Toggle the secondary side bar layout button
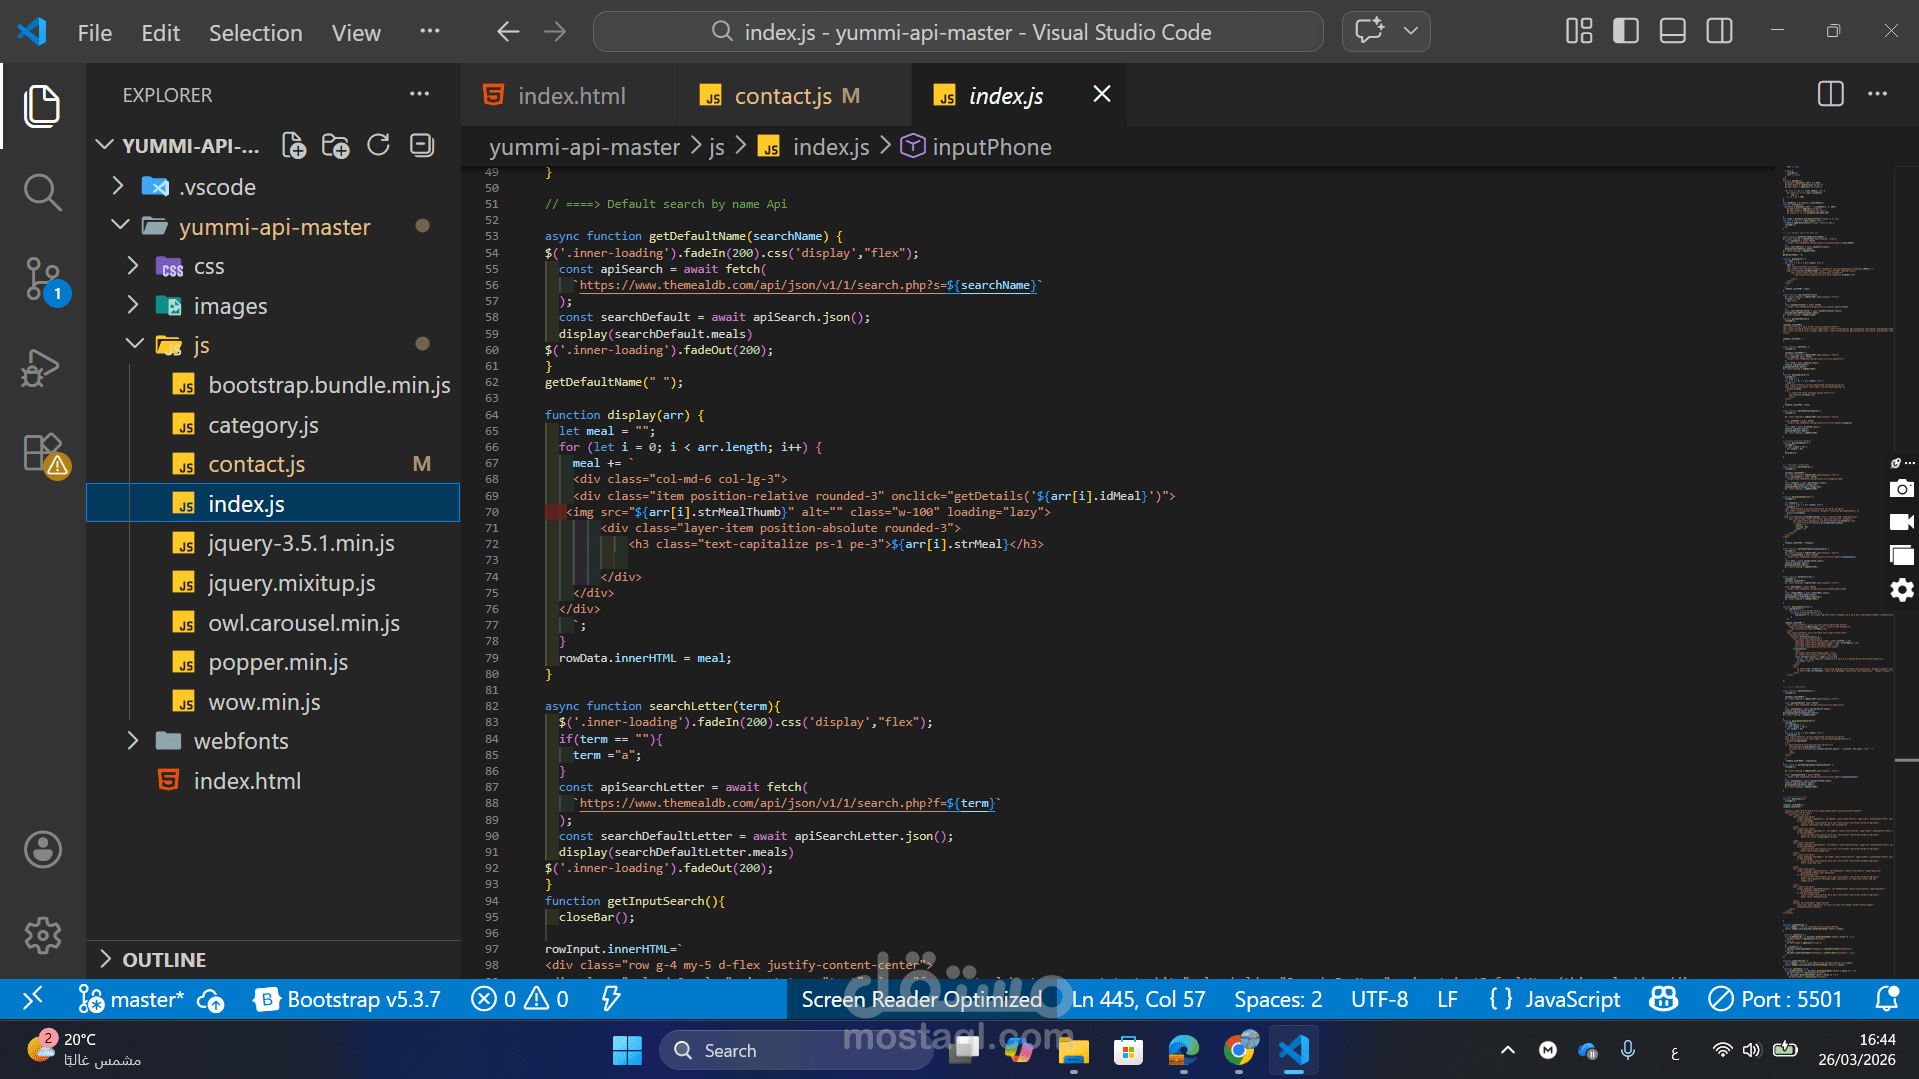Image resolution: width=1919 pixels, height=1079 pixels. click(x=1719, y=32)
